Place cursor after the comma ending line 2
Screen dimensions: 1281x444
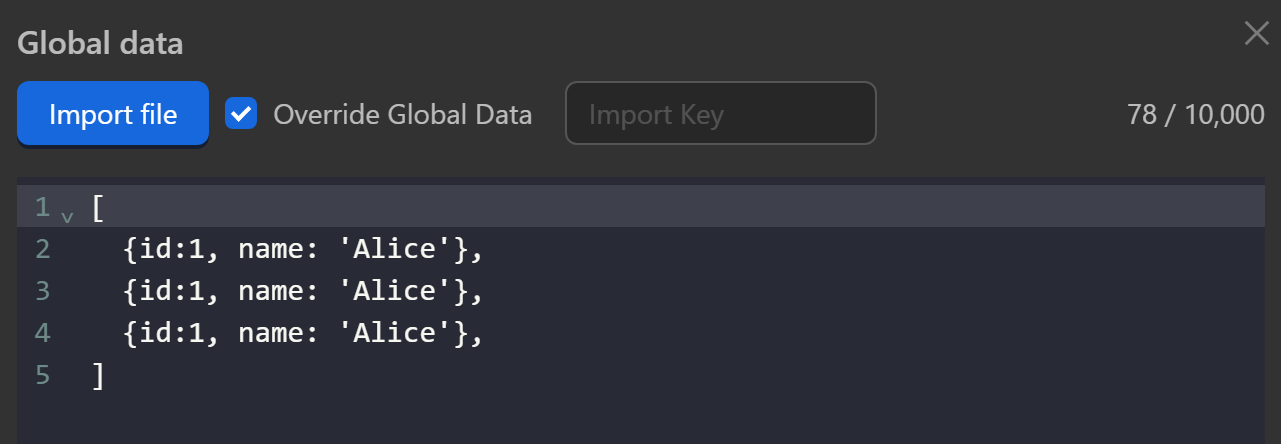tap(485, 249)
